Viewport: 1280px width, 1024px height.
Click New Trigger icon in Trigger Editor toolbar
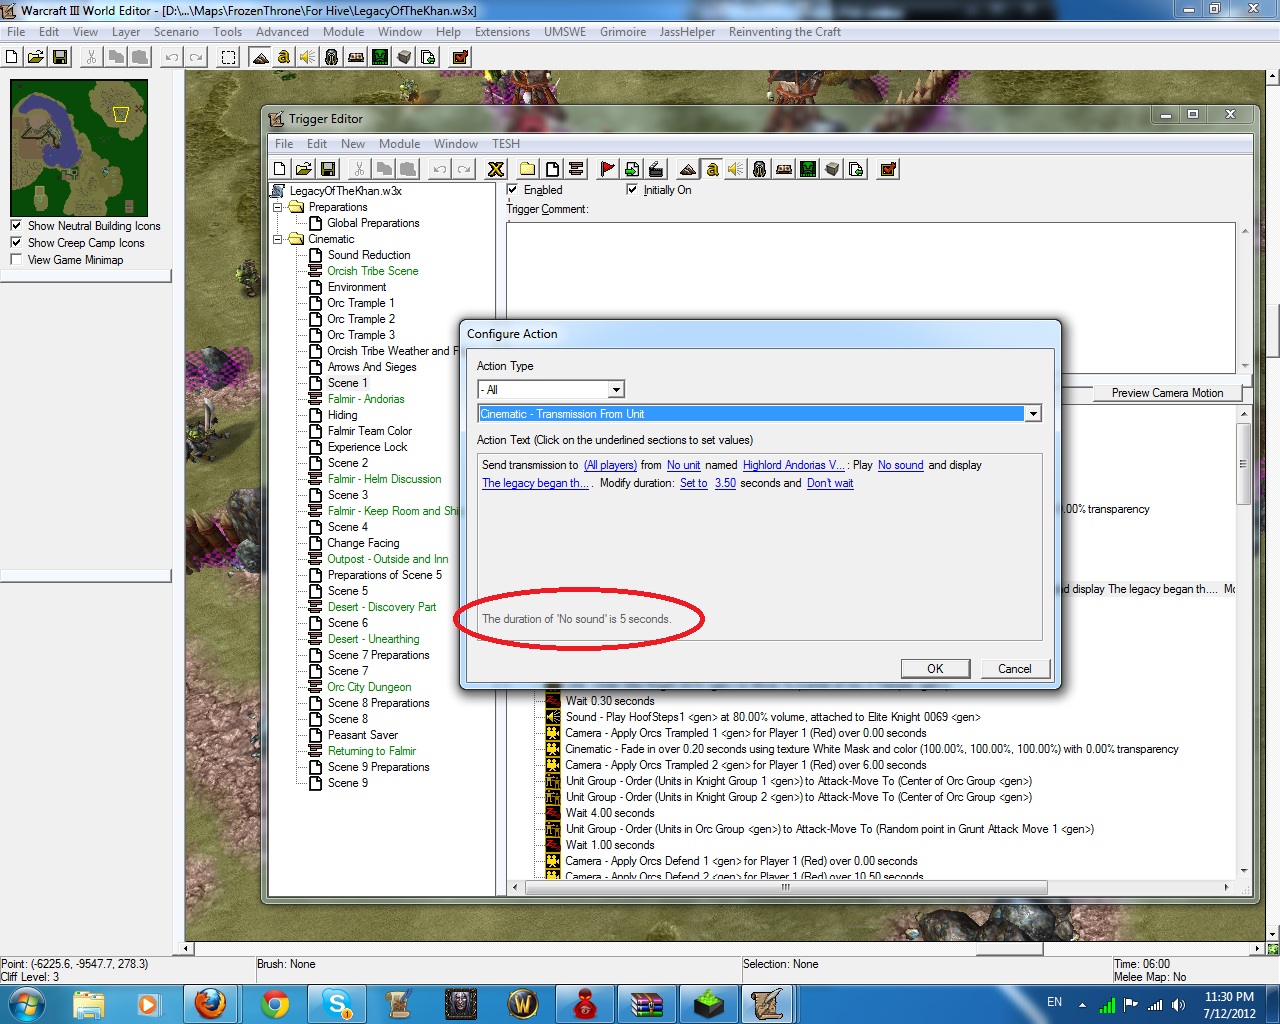(x=551, y=169)
